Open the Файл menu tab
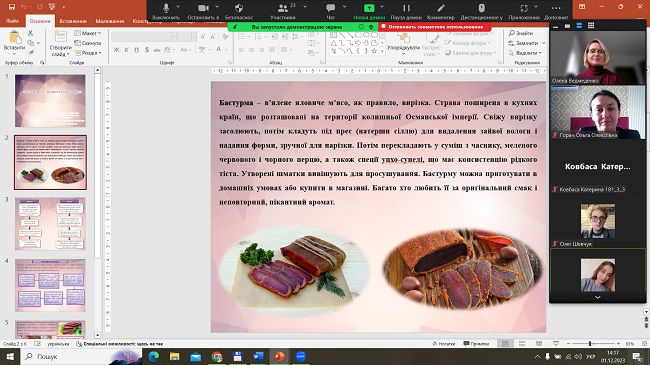650x365 pixels. coord(12,21)
